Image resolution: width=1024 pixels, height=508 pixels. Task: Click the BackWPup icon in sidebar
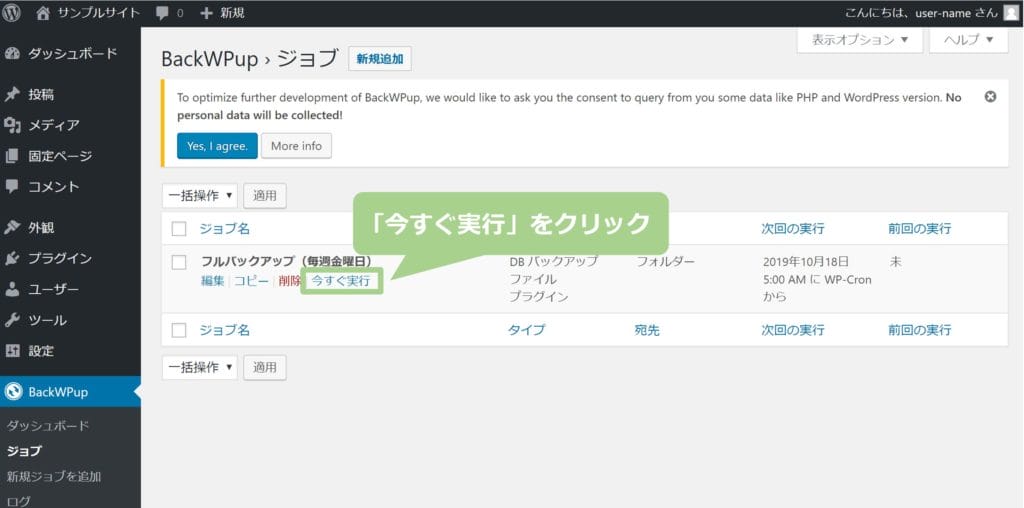pos(13,391)
